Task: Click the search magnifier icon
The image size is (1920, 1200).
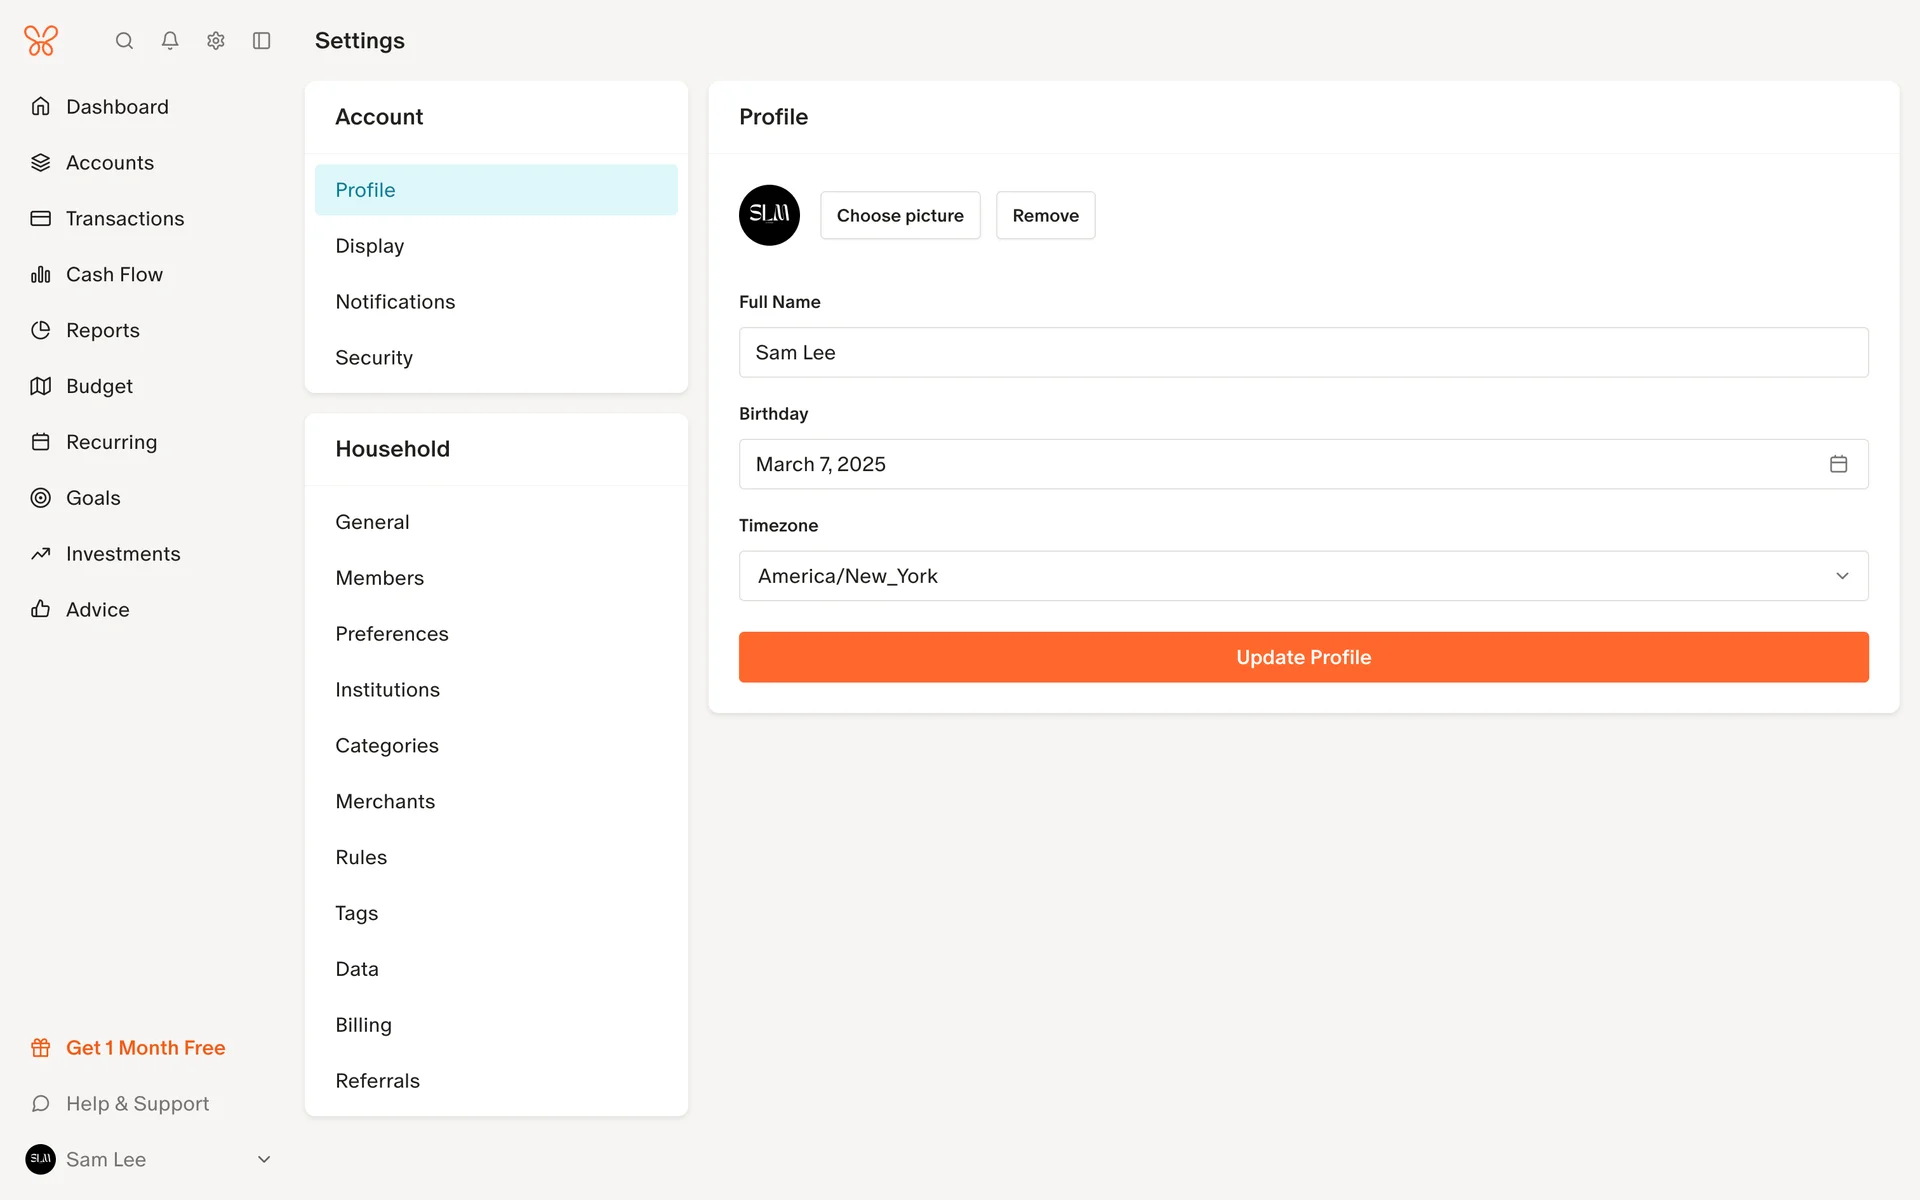Action: pyautogui.click(x=124, y=41)
